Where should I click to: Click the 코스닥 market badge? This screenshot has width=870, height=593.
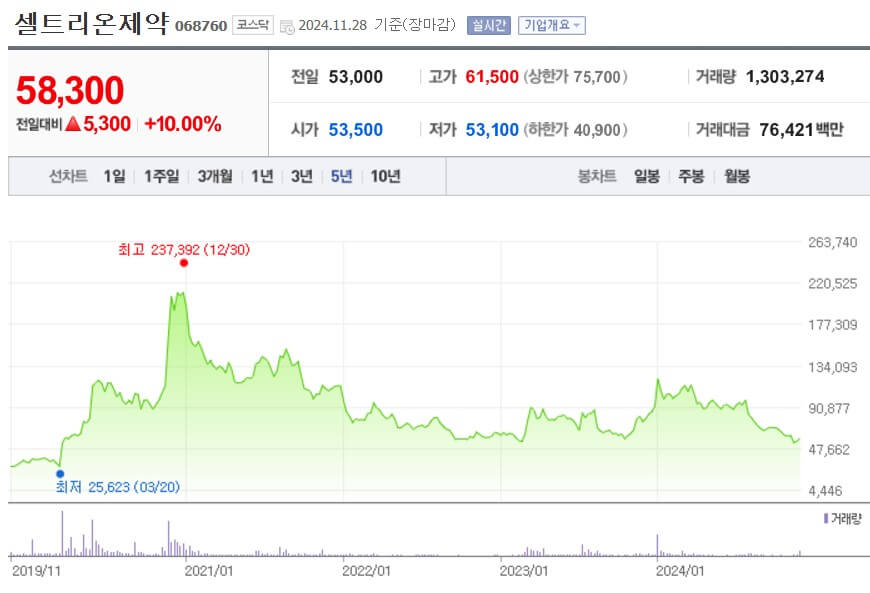coord(253,25)
